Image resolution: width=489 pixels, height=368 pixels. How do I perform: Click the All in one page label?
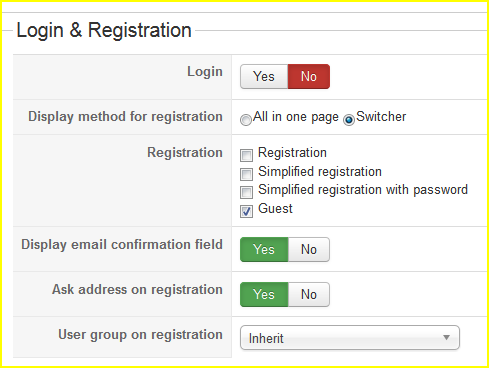tap(296, 117)
